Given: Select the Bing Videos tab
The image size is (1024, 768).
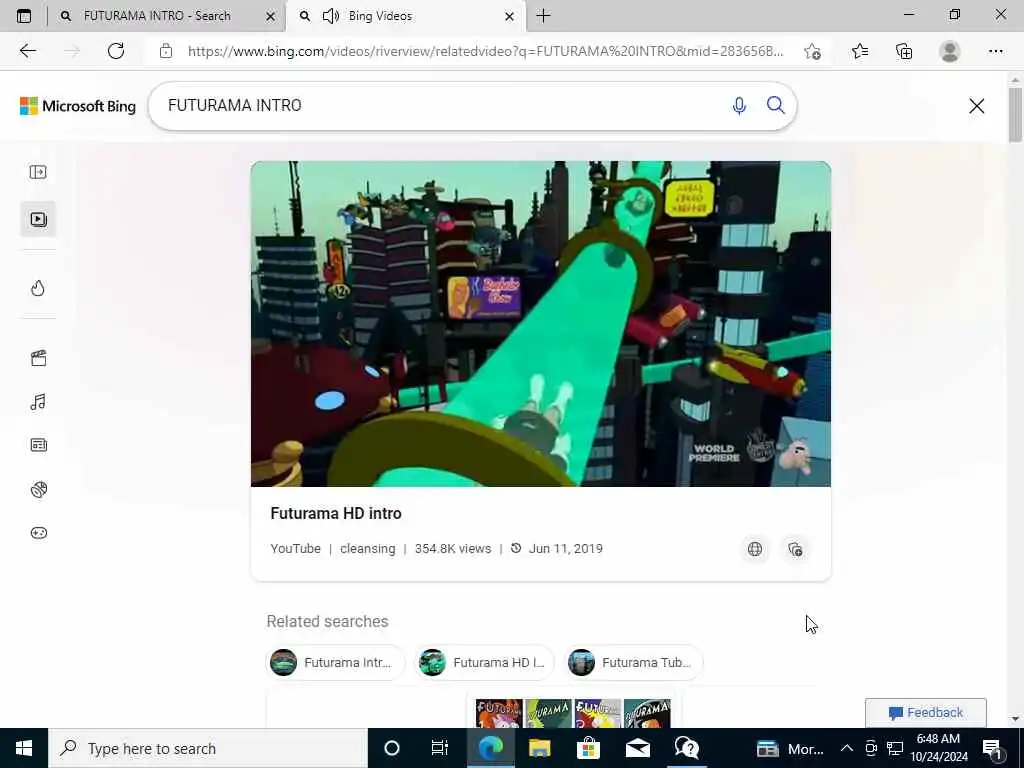Looking at the screenshot, I should tap(405, 16).
